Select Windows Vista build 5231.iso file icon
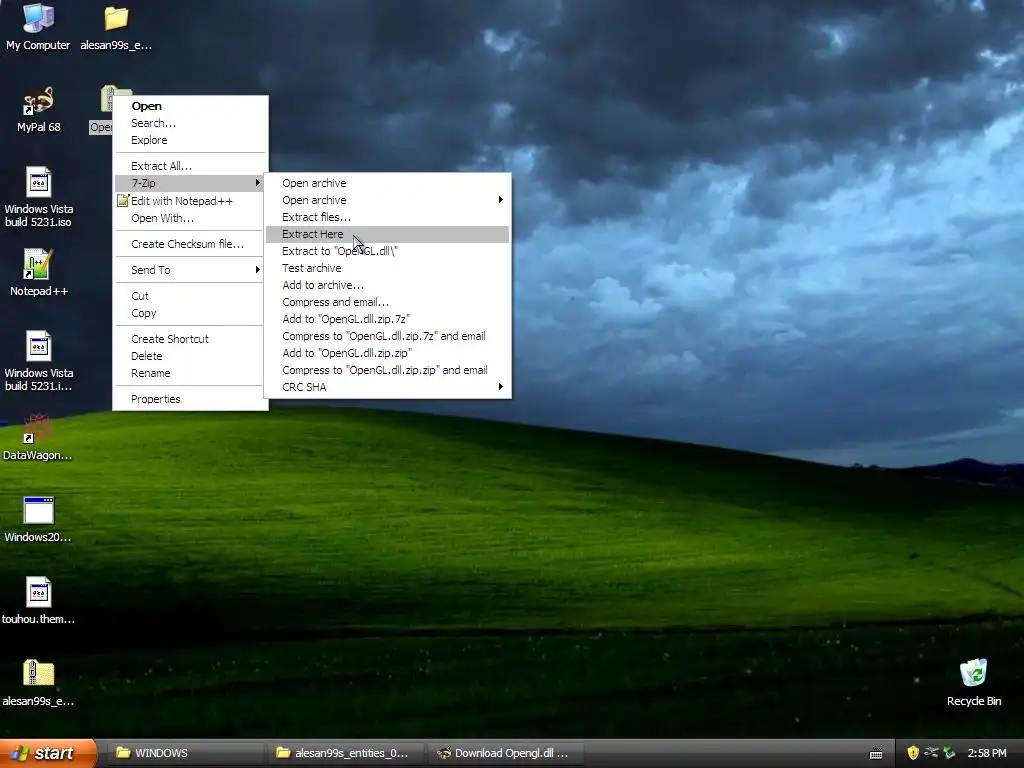 tap(38, 197)
